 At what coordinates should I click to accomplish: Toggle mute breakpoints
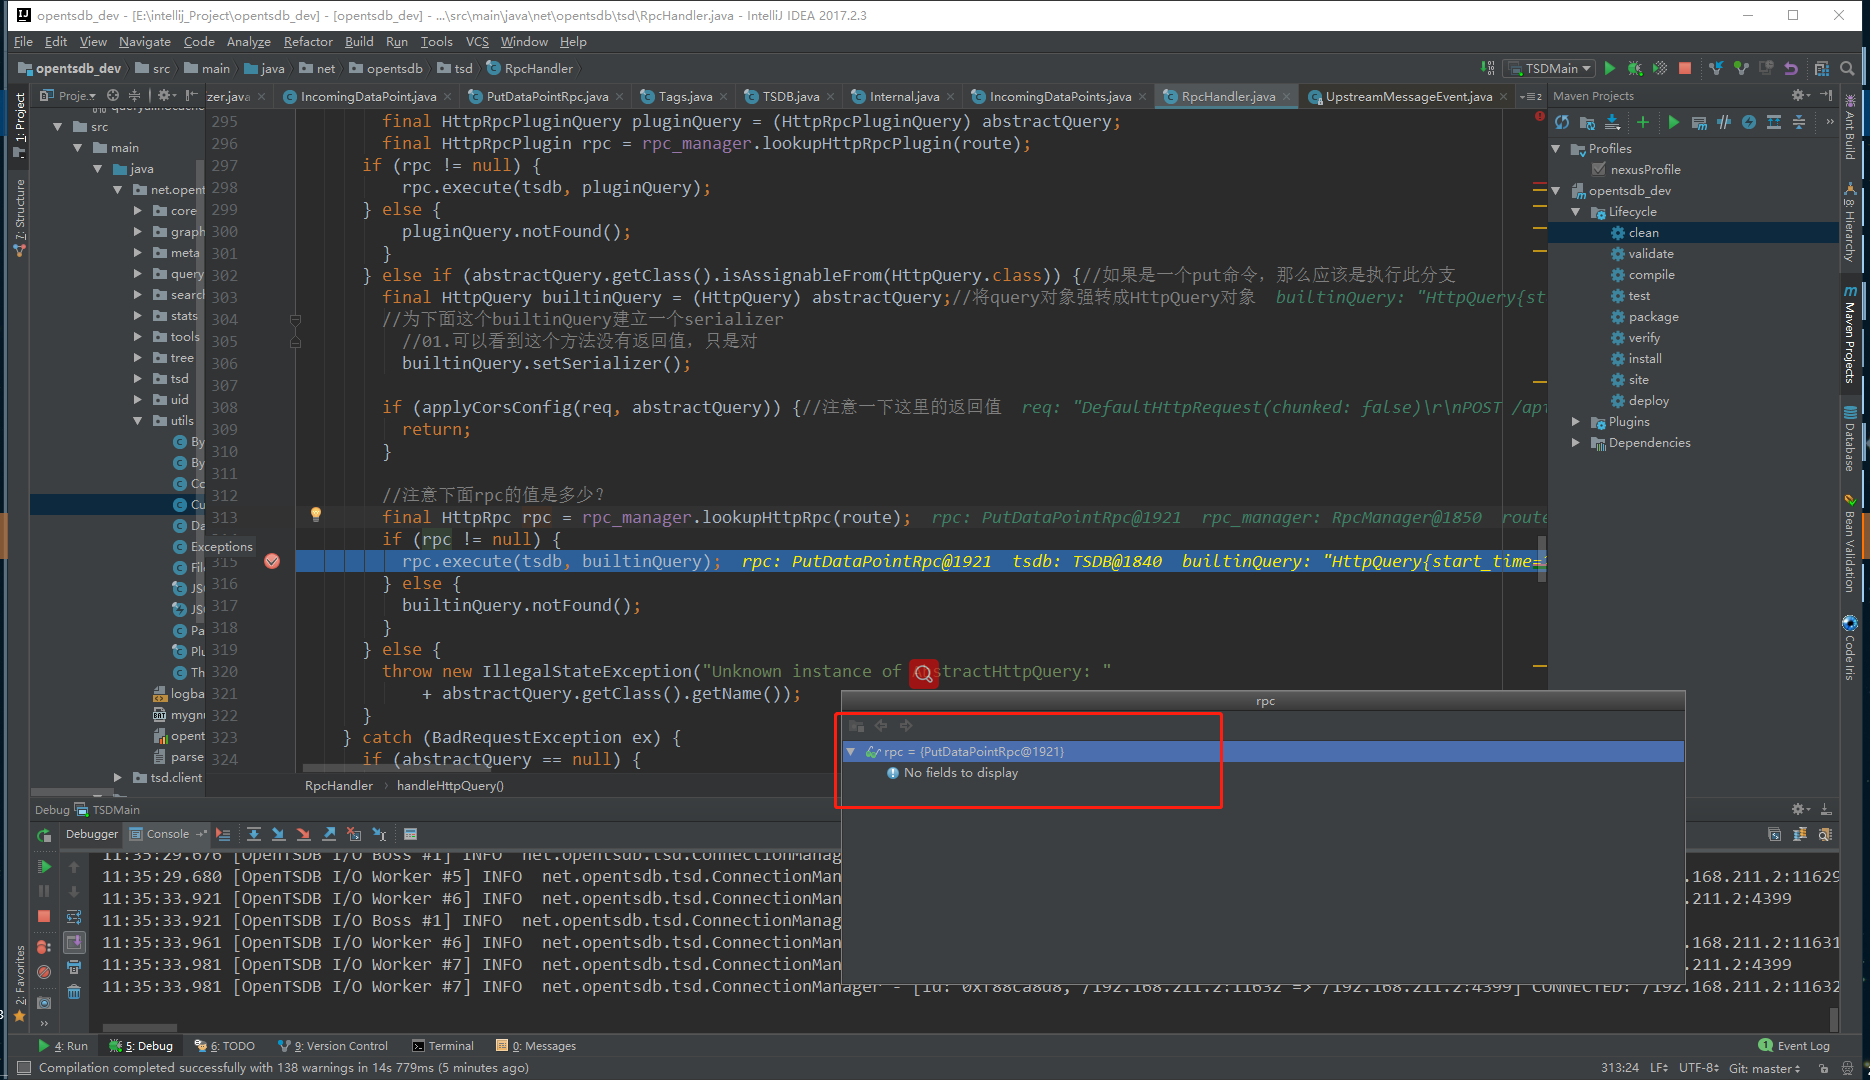[x=44, y=971]
